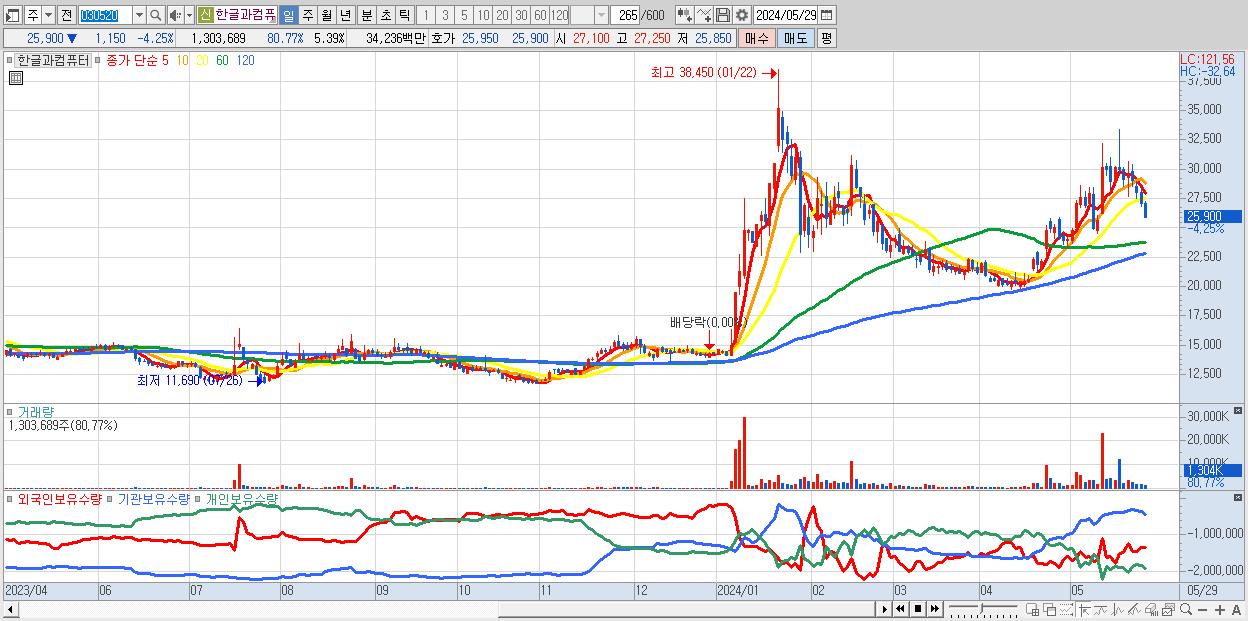Screen dimensions: 1248x621
Task: Click the rewind double-arrow button
Action: tap(900, 609)
